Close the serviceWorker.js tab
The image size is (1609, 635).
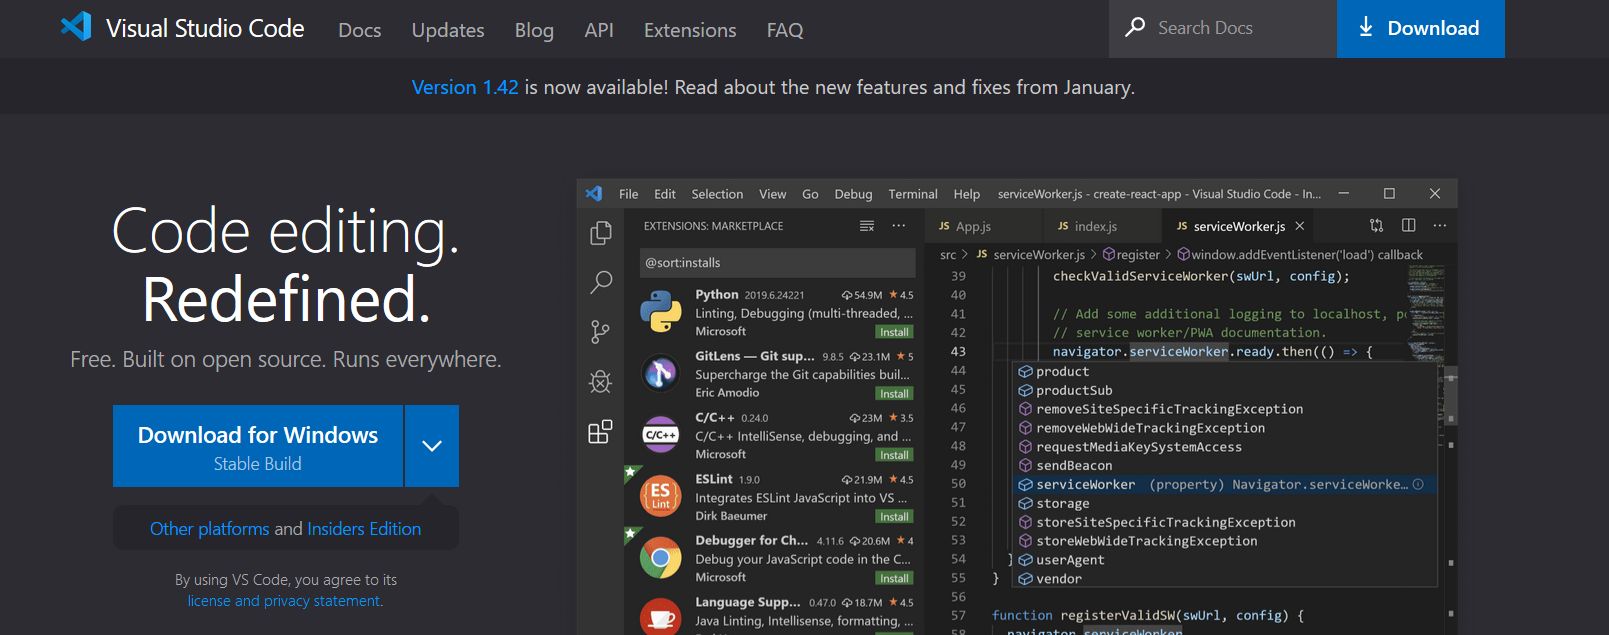pyautogui.click(x=1300, y=226)
